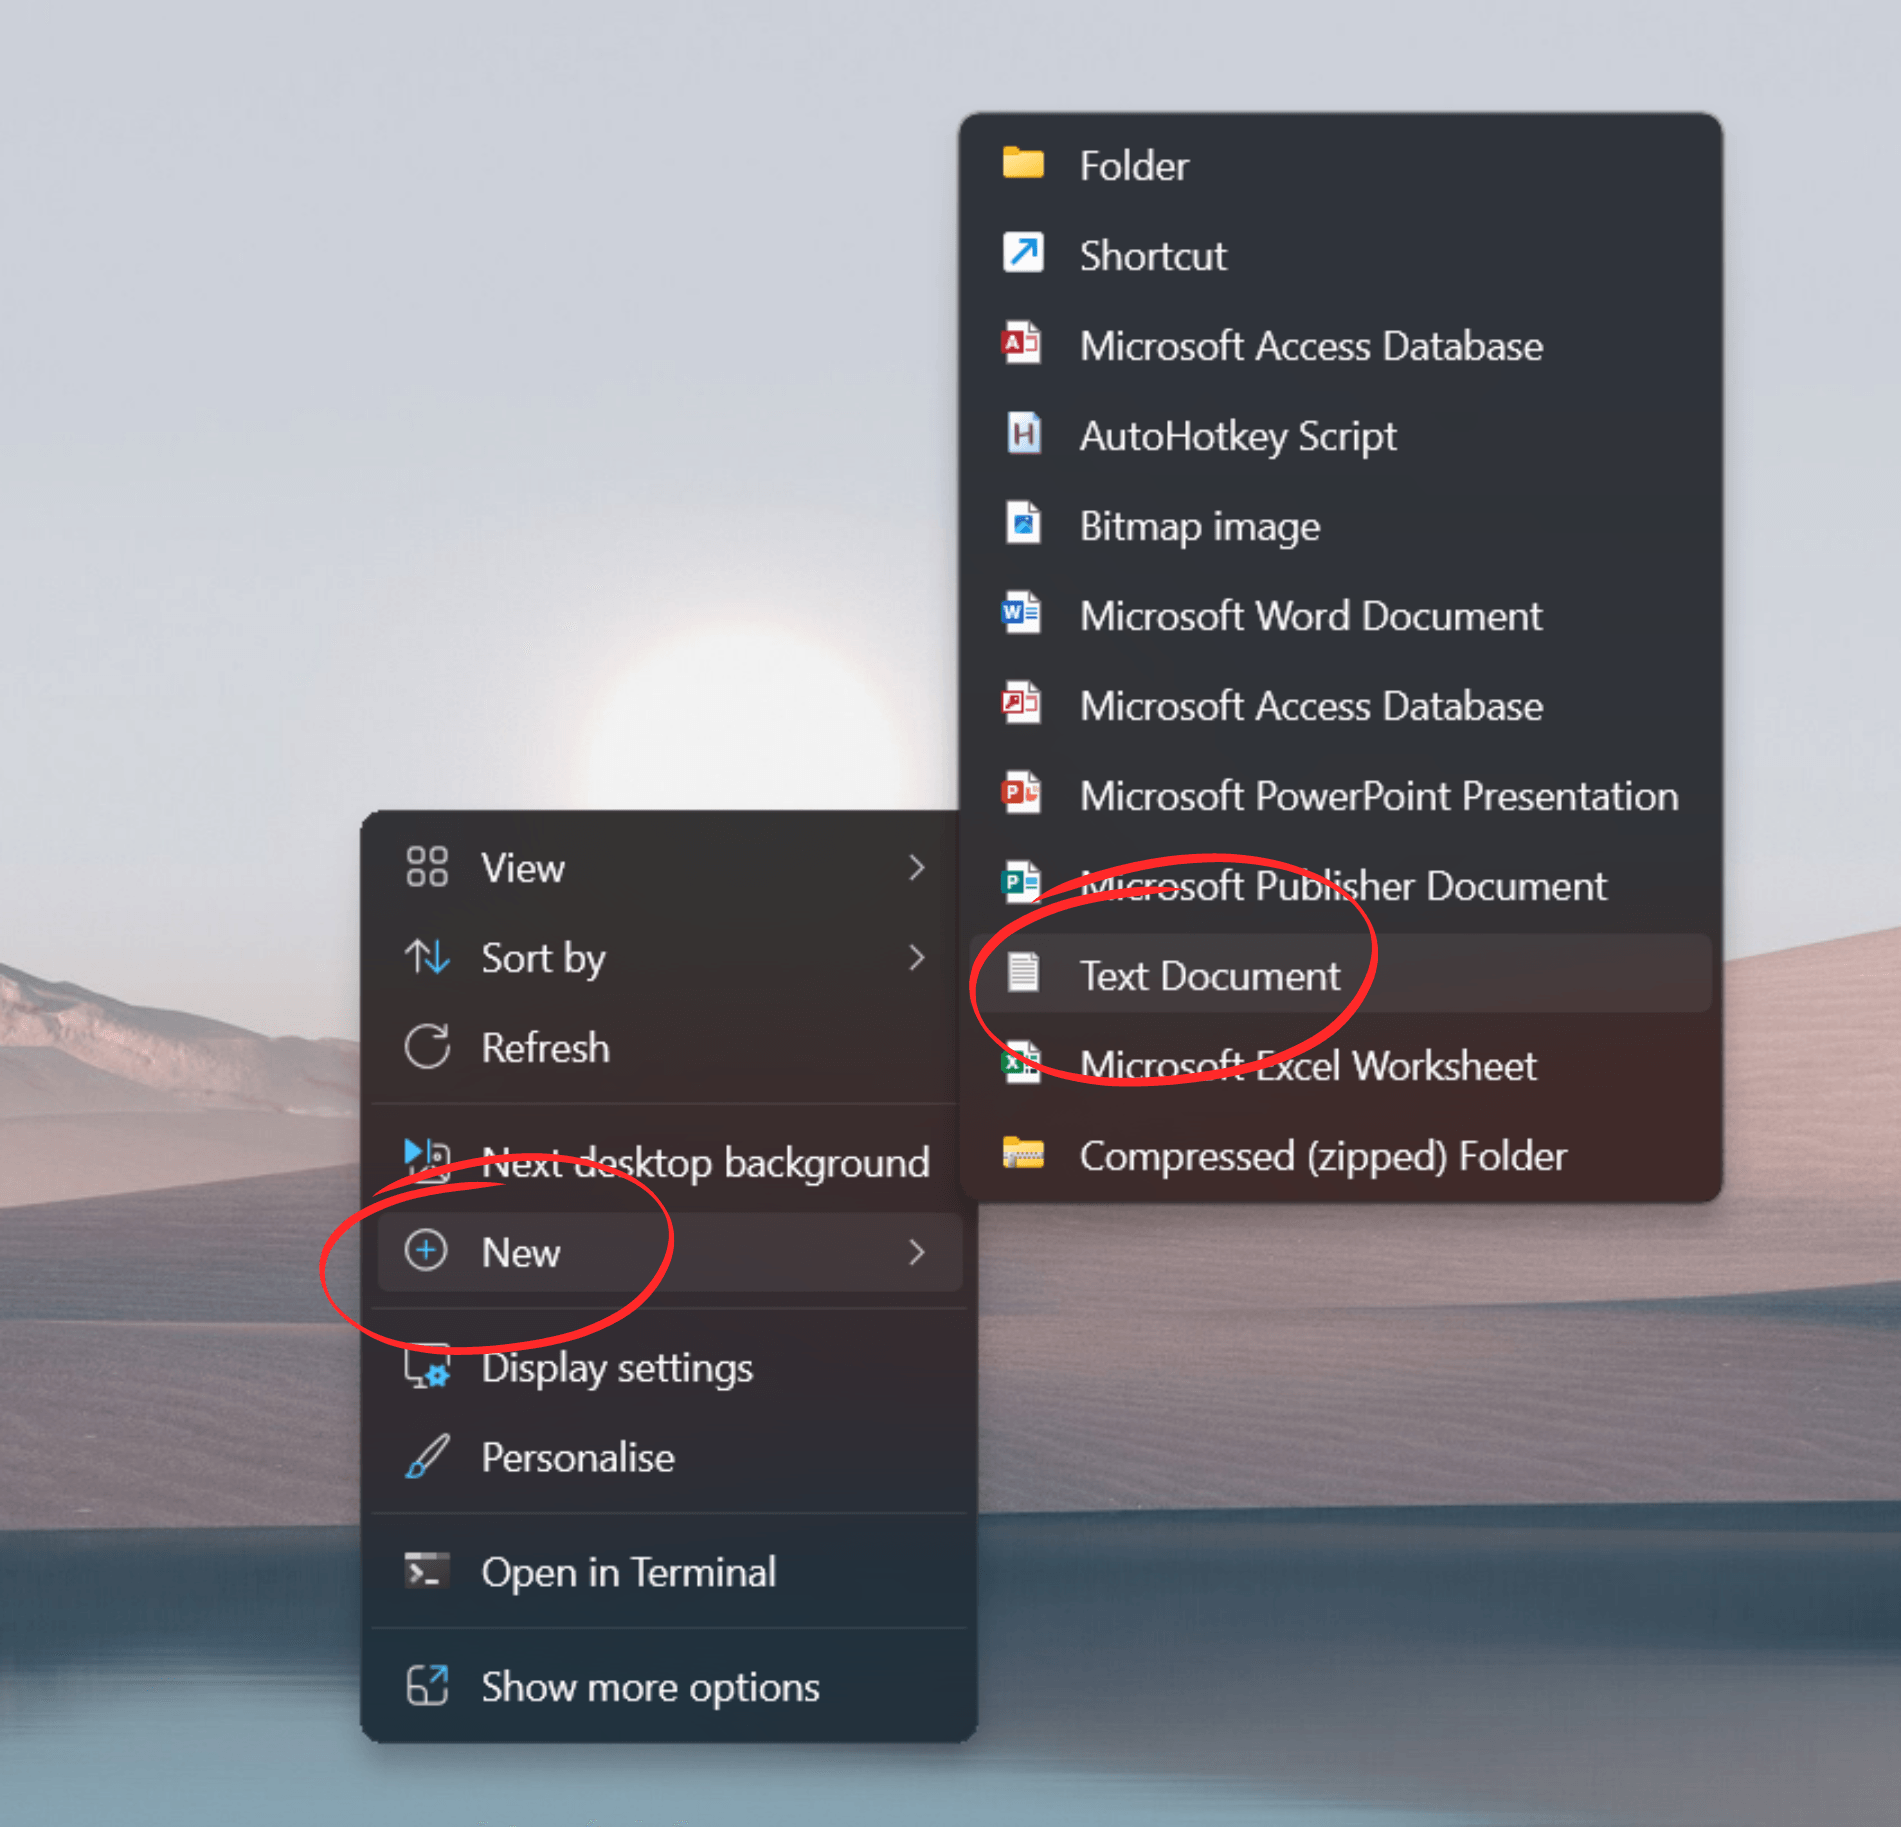Choose Refresh in the context menu
The width and height of the screenshot is (1901, 1827).
(x=545, y=1048)
